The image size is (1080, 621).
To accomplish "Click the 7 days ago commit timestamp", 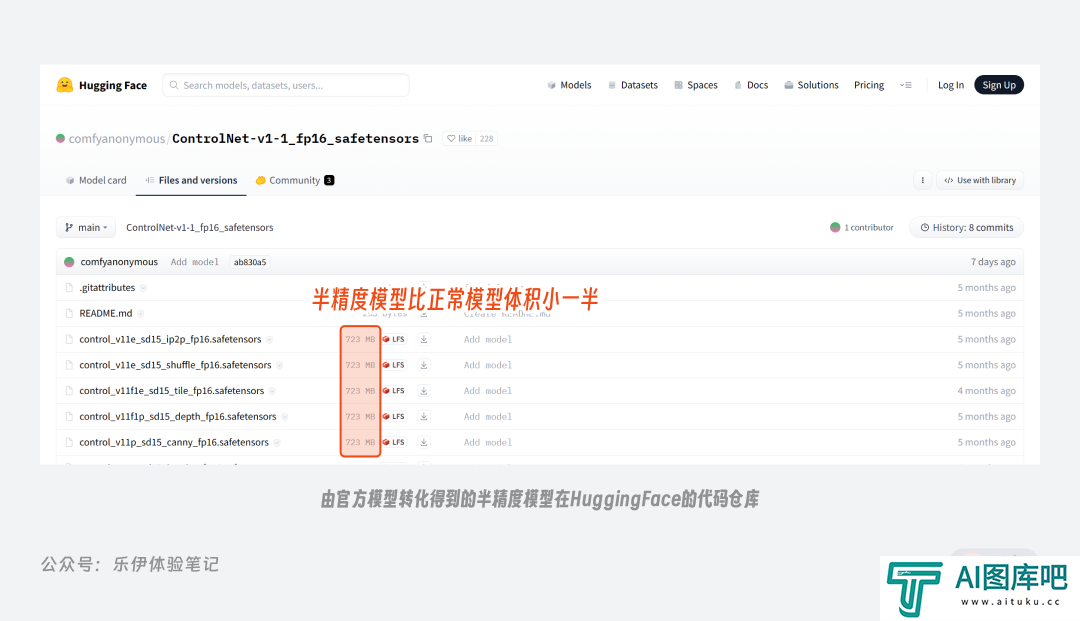I will (x=993, y=262).
